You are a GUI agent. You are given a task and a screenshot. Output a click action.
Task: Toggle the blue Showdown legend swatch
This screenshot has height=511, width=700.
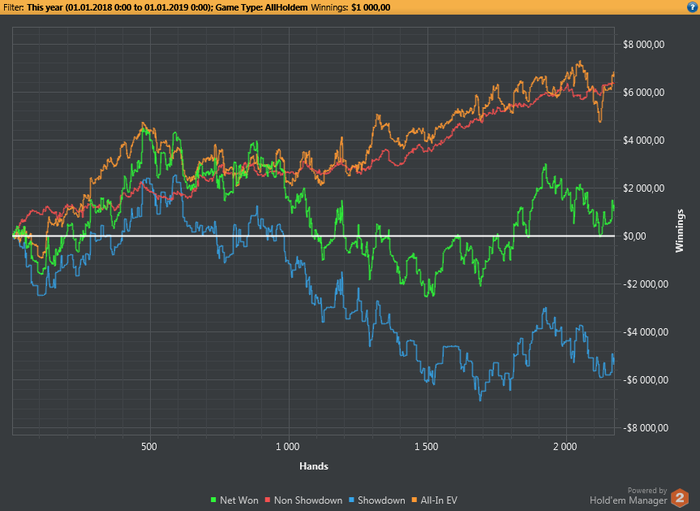(351, 500)
